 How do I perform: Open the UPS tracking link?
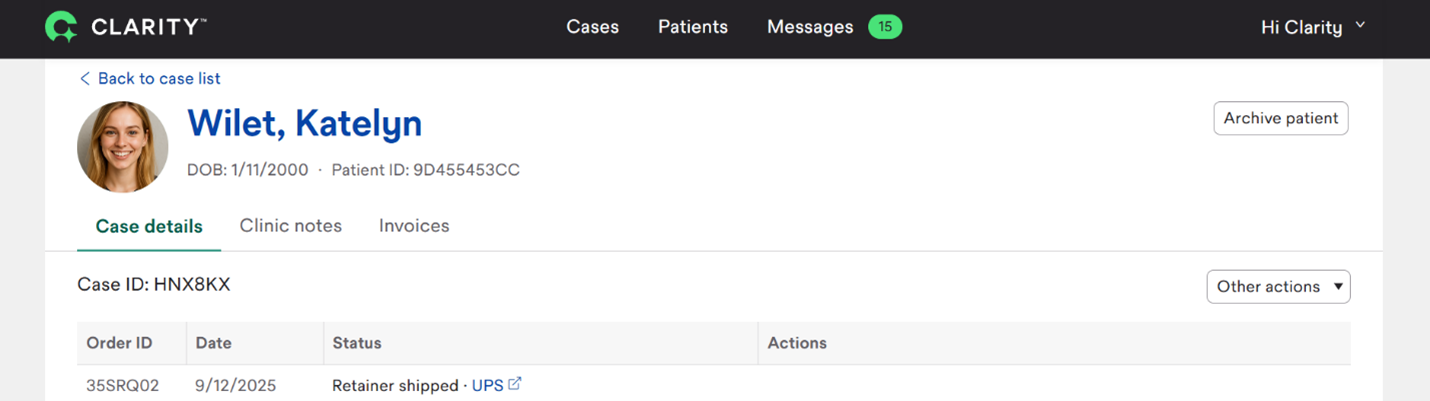point(488,385)
